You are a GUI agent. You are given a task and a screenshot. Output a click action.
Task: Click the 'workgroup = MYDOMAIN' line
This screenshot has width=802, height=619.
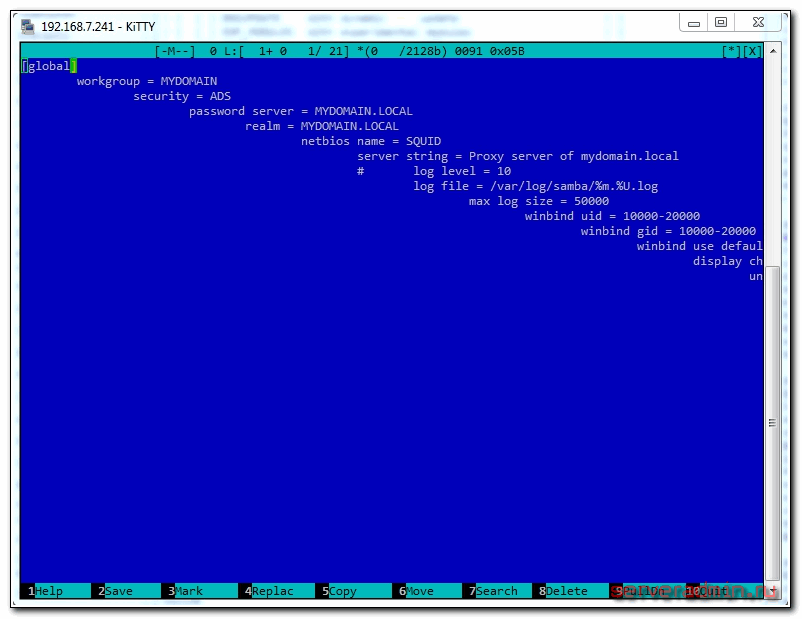point(147,81)
